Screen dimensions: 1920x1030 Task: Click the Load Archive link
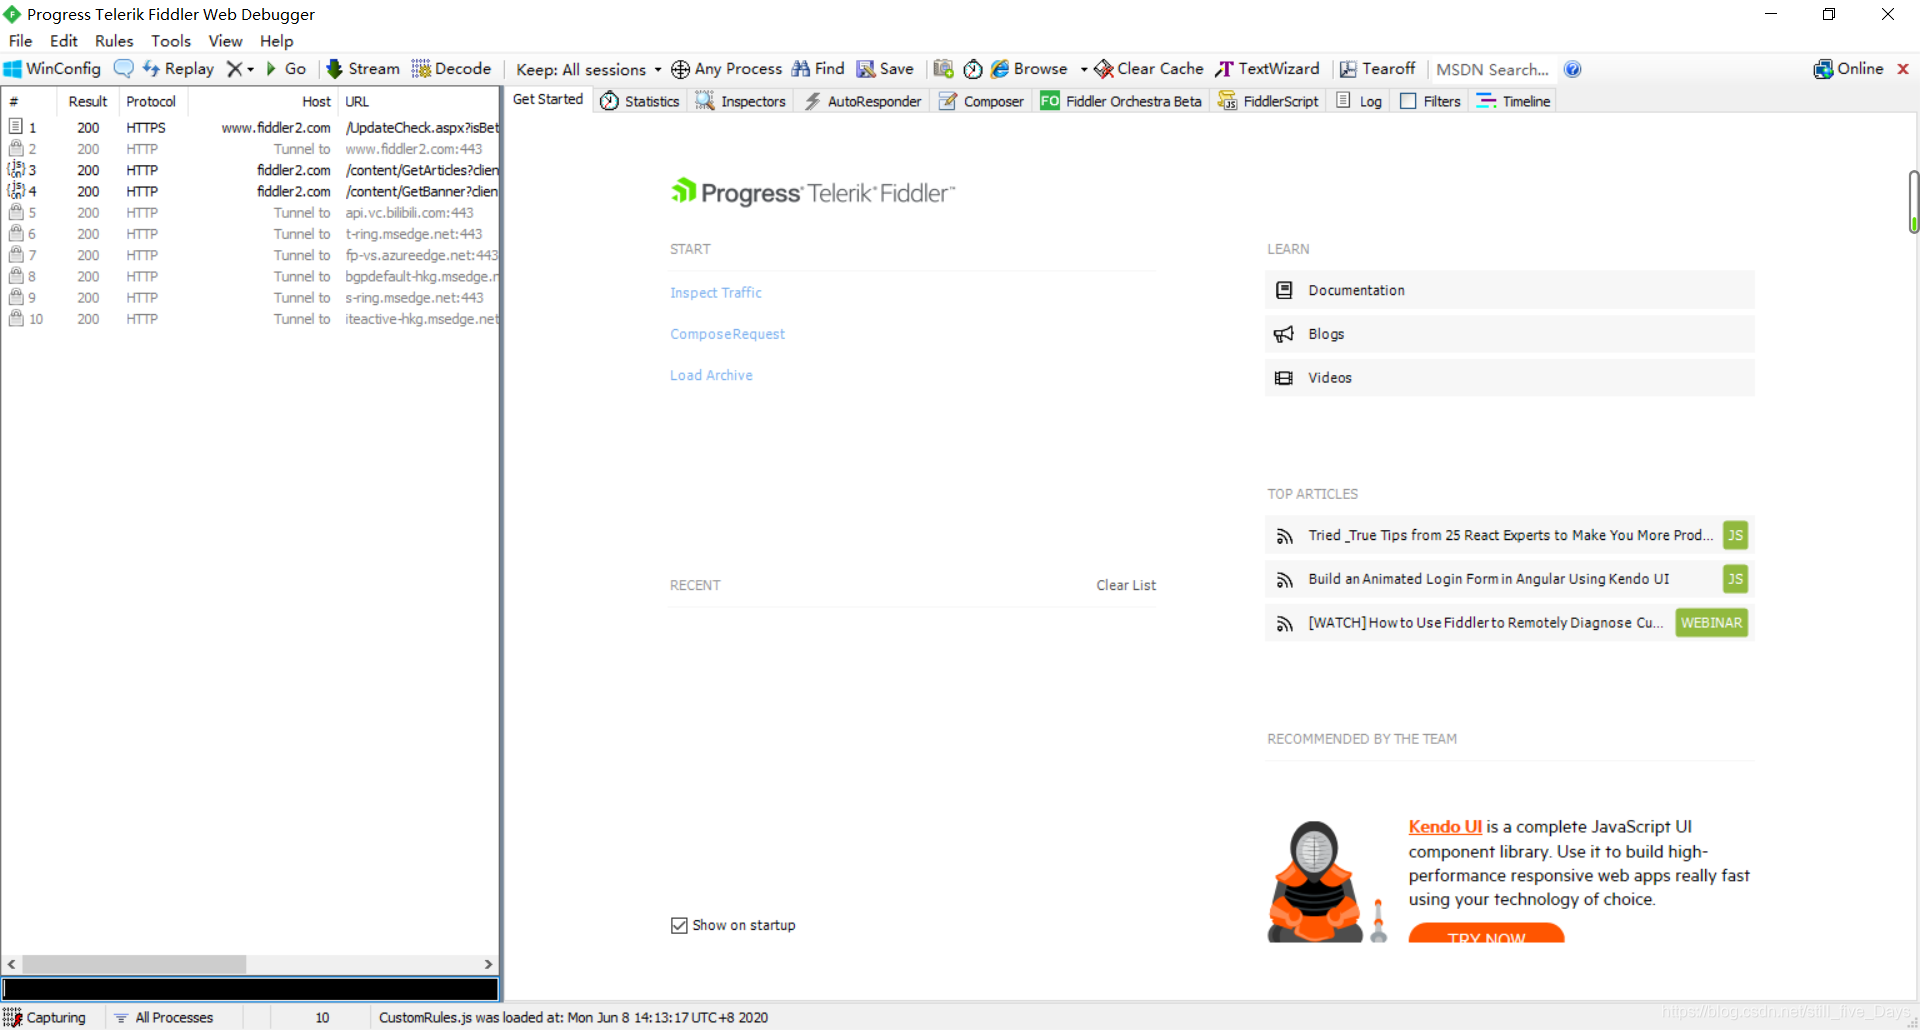(x=711, y=375)
